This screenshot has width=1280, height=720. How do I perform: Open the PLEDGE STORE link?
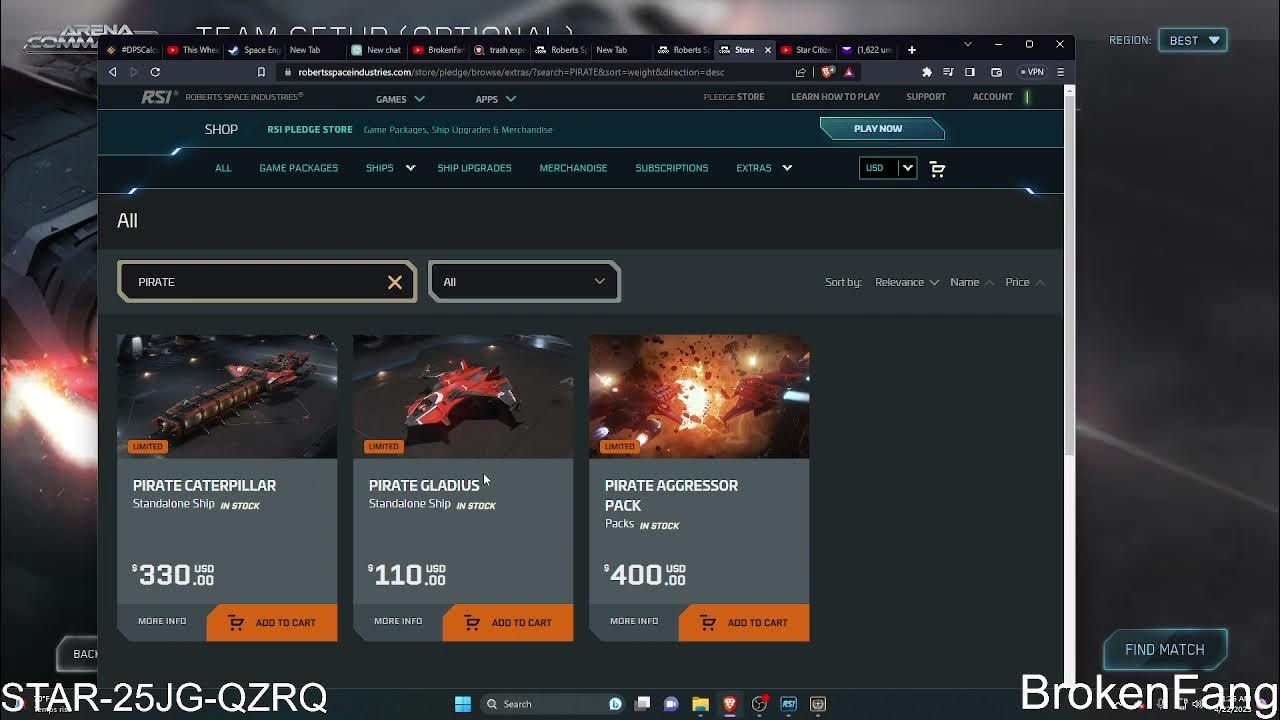click(733, 97)
